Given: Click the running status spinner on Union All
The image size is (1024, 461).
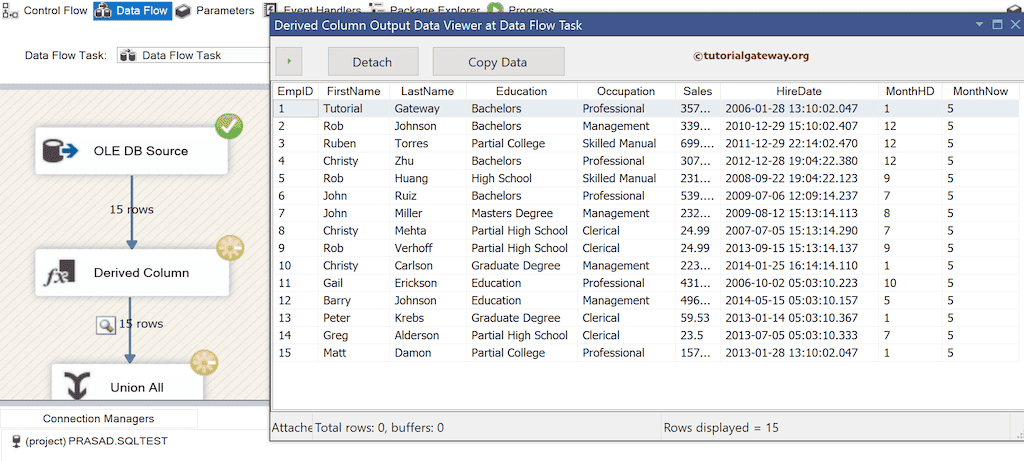Looking at the screenshot, I should point(204,362).
